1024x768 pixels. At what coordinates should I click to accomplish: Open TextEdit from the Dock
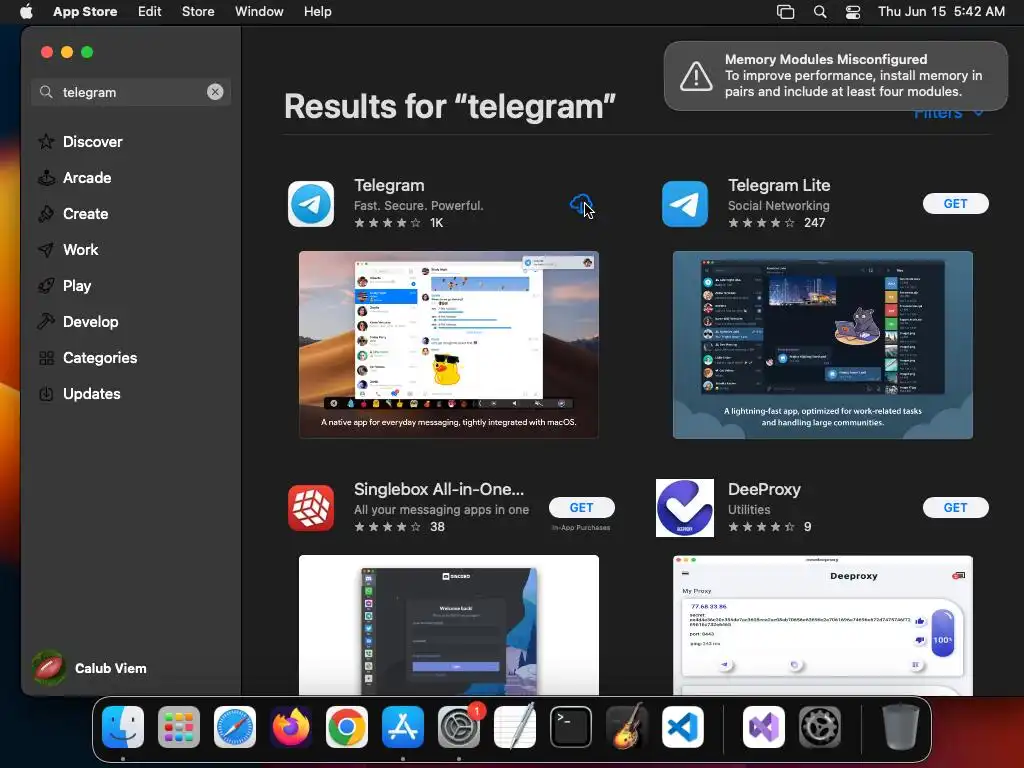pyautogui.click(x=515, y=727)
